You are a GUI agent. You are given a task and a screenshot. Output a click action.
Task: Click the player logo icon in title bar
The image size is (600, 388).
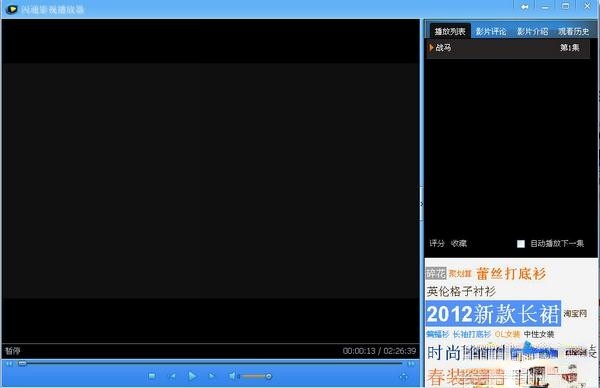[12, 9]
